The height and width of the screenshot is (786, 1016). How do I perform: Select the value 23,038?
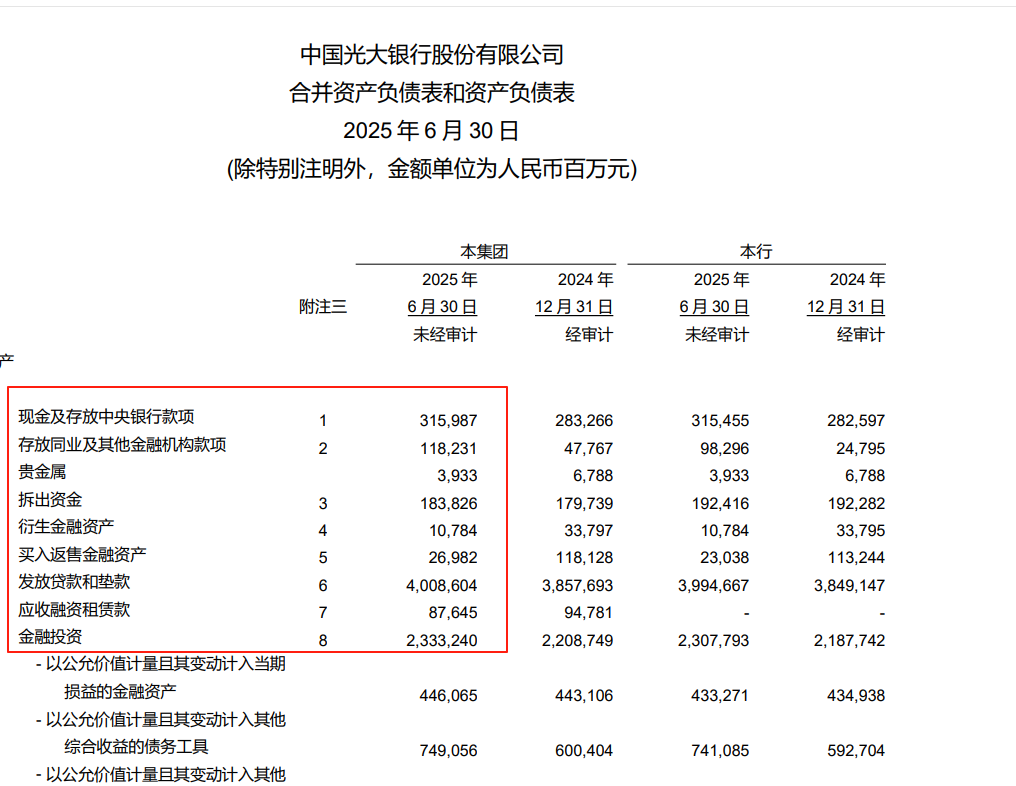(724, 558)
